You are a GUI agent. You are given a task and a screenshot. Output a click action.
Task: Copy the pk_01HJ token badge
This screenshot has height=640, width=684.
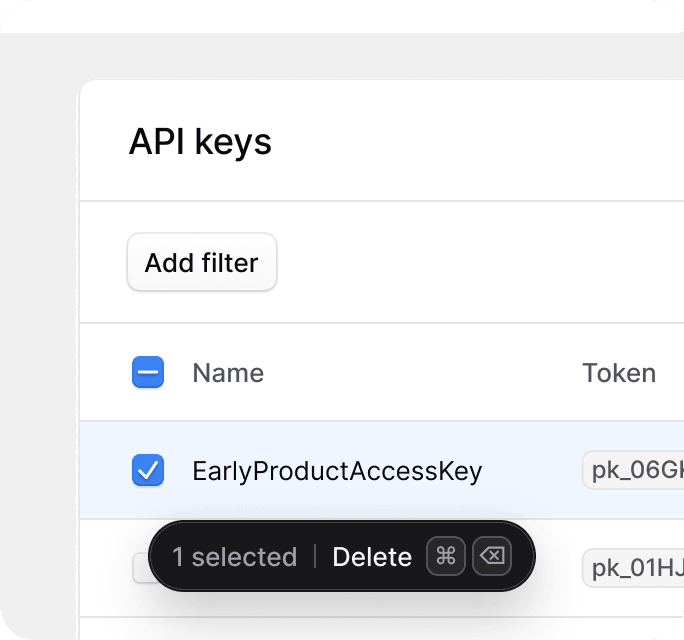(633, 568)
